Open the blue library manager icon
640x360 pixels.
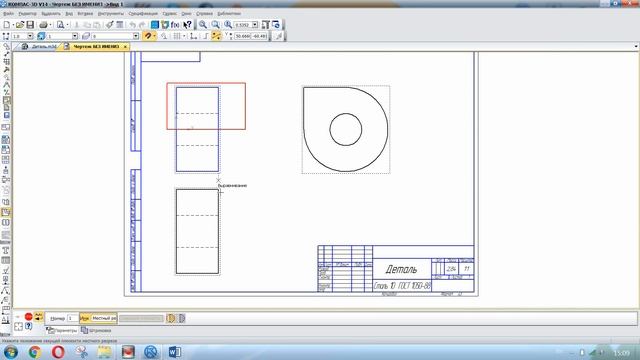point(155,25)
